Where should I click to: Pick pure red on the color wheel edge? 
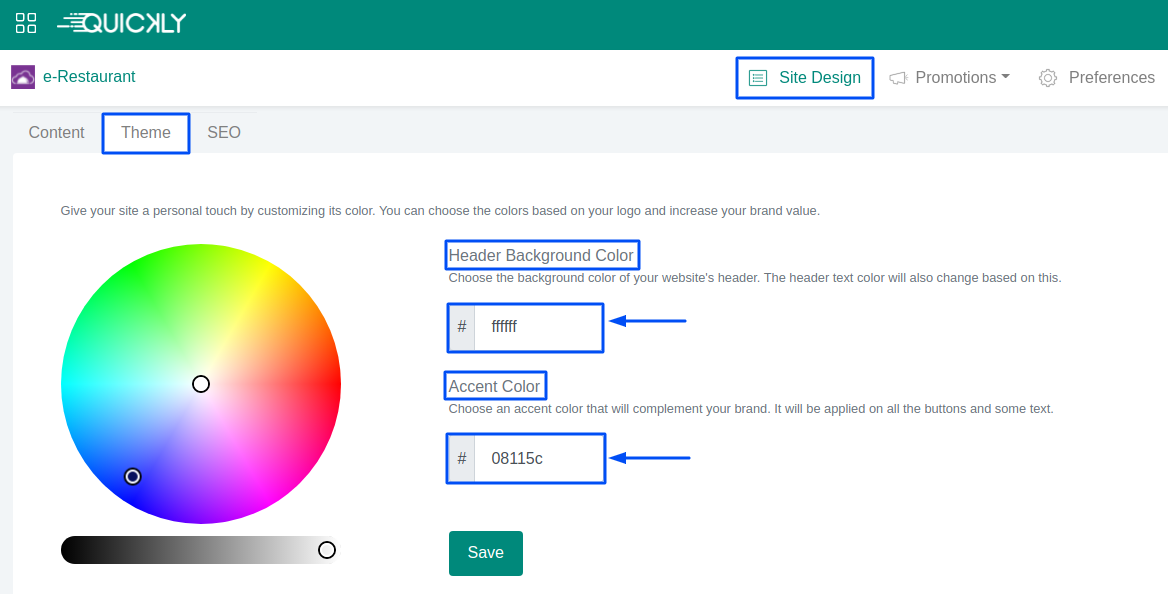[x=337, y=384]
